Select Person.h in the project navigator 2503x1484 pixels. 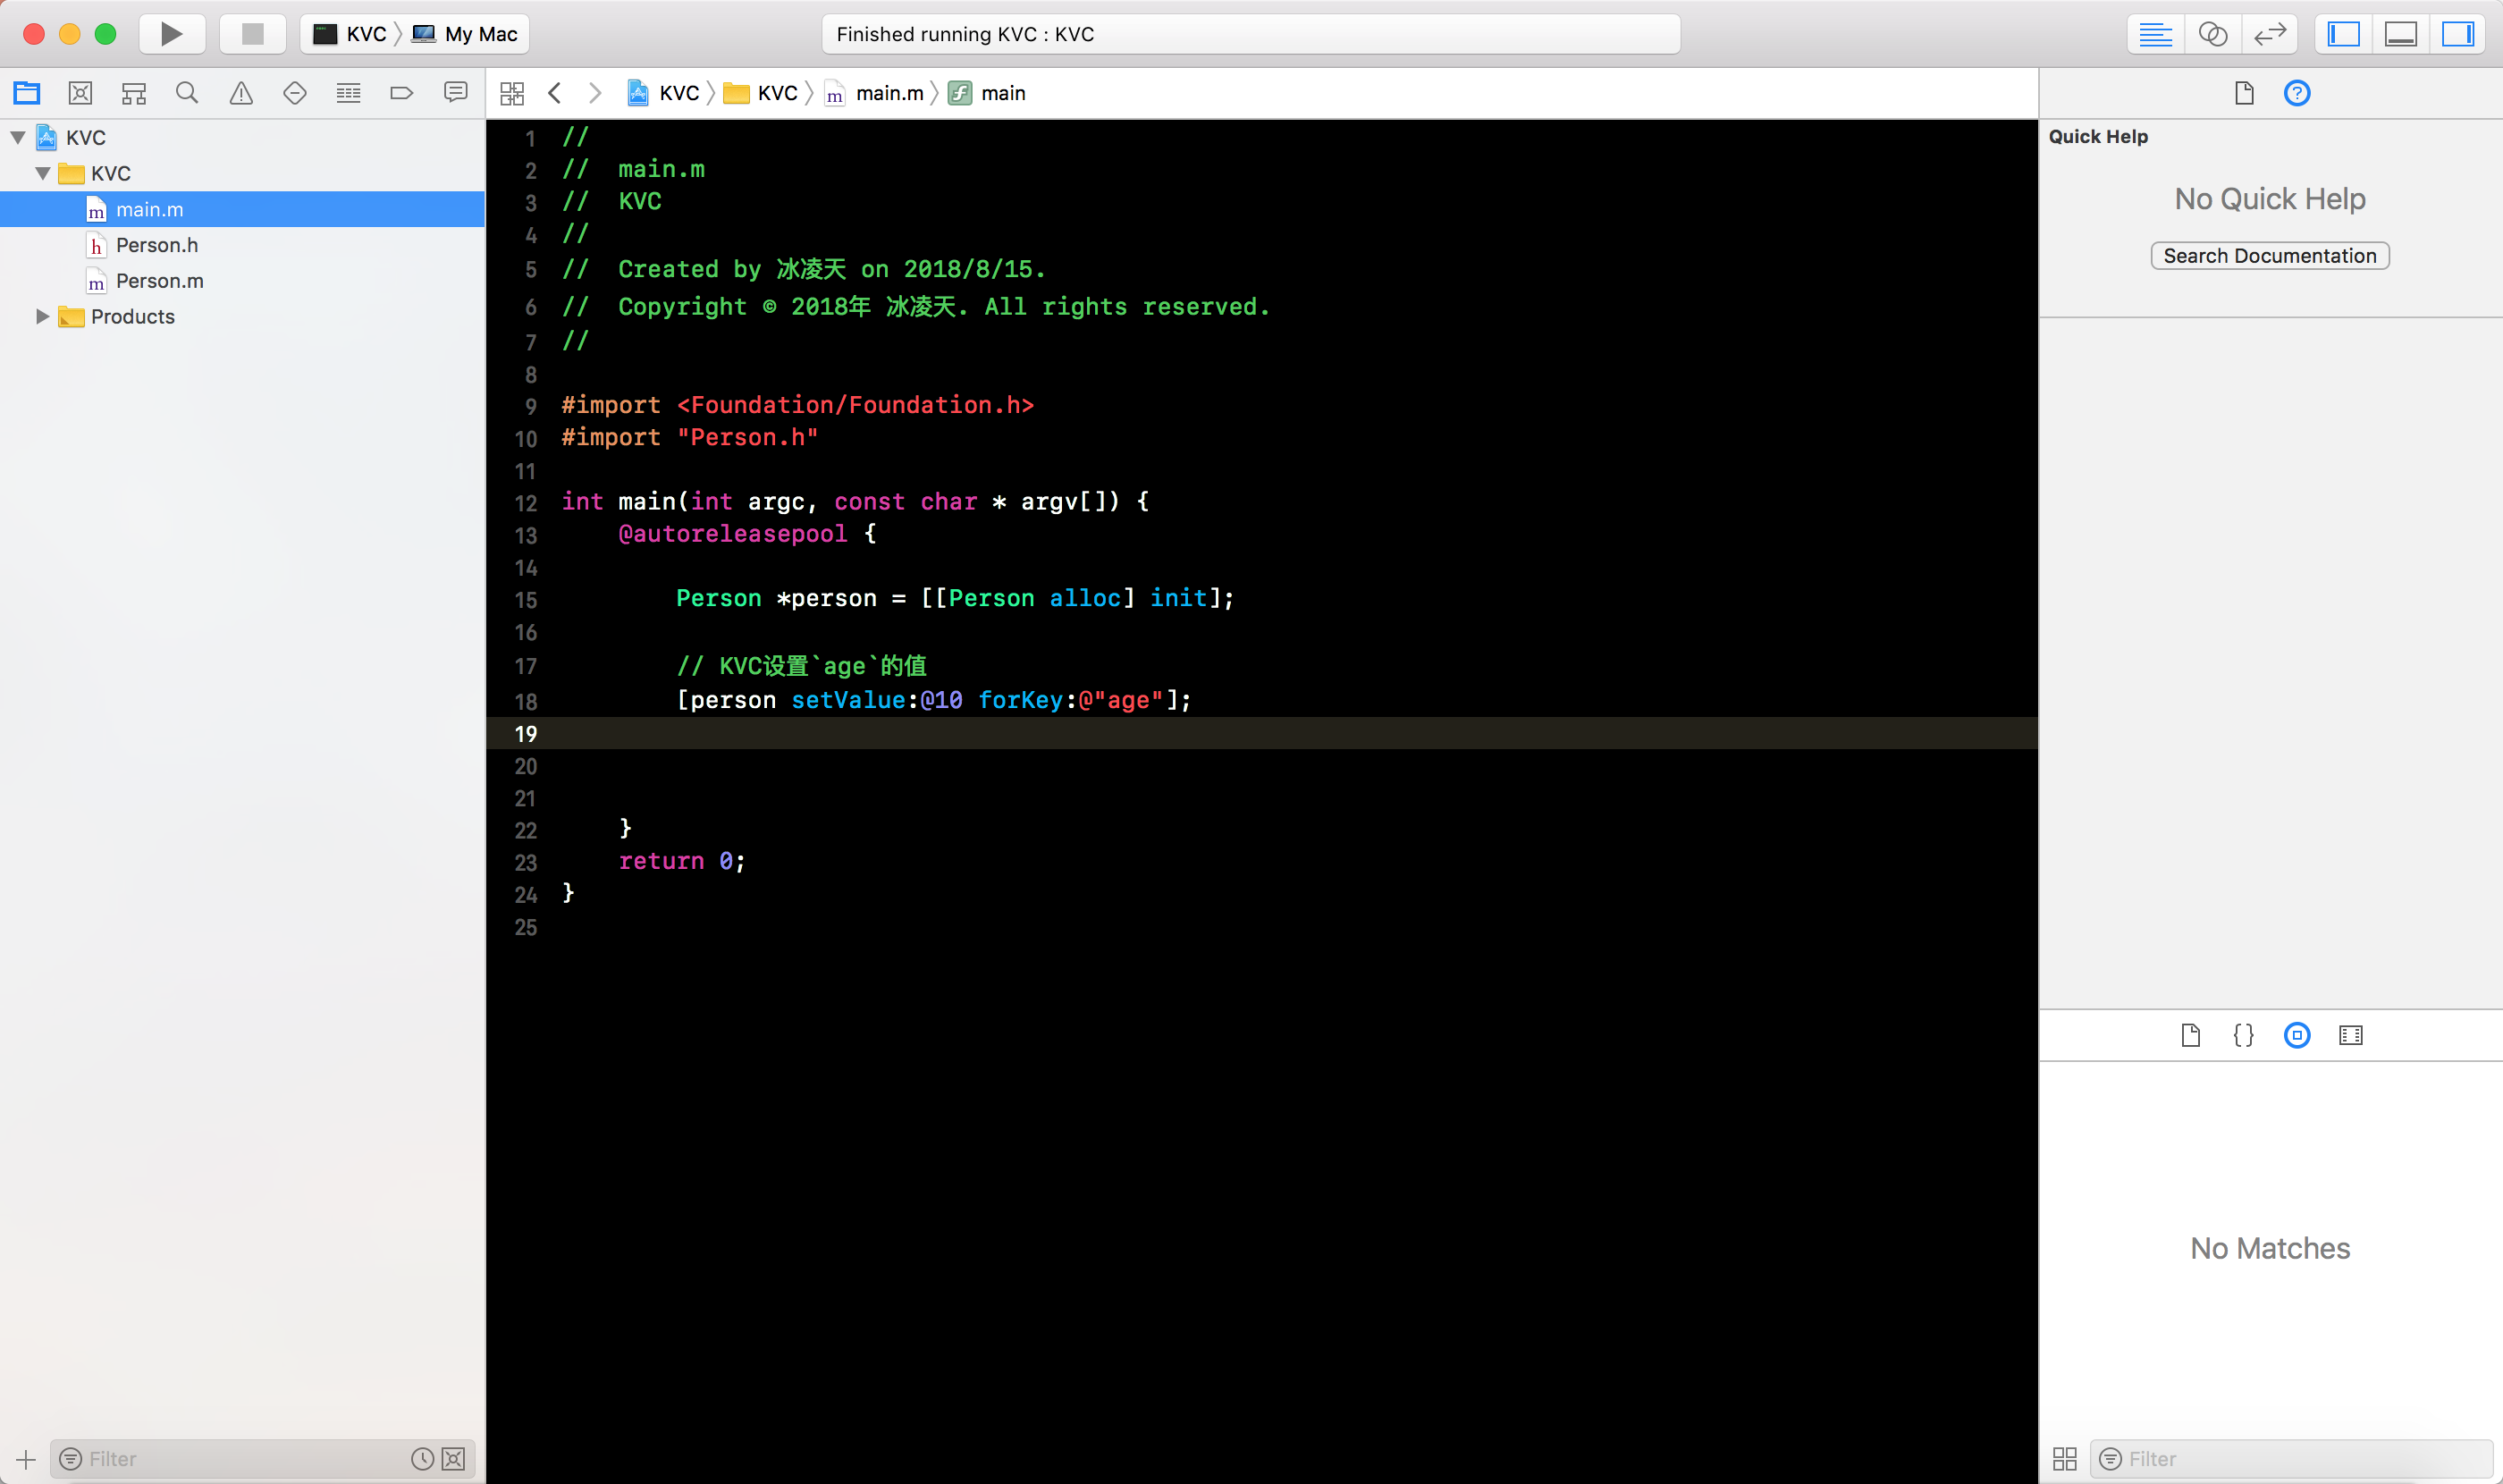click(x=156, y=245)
